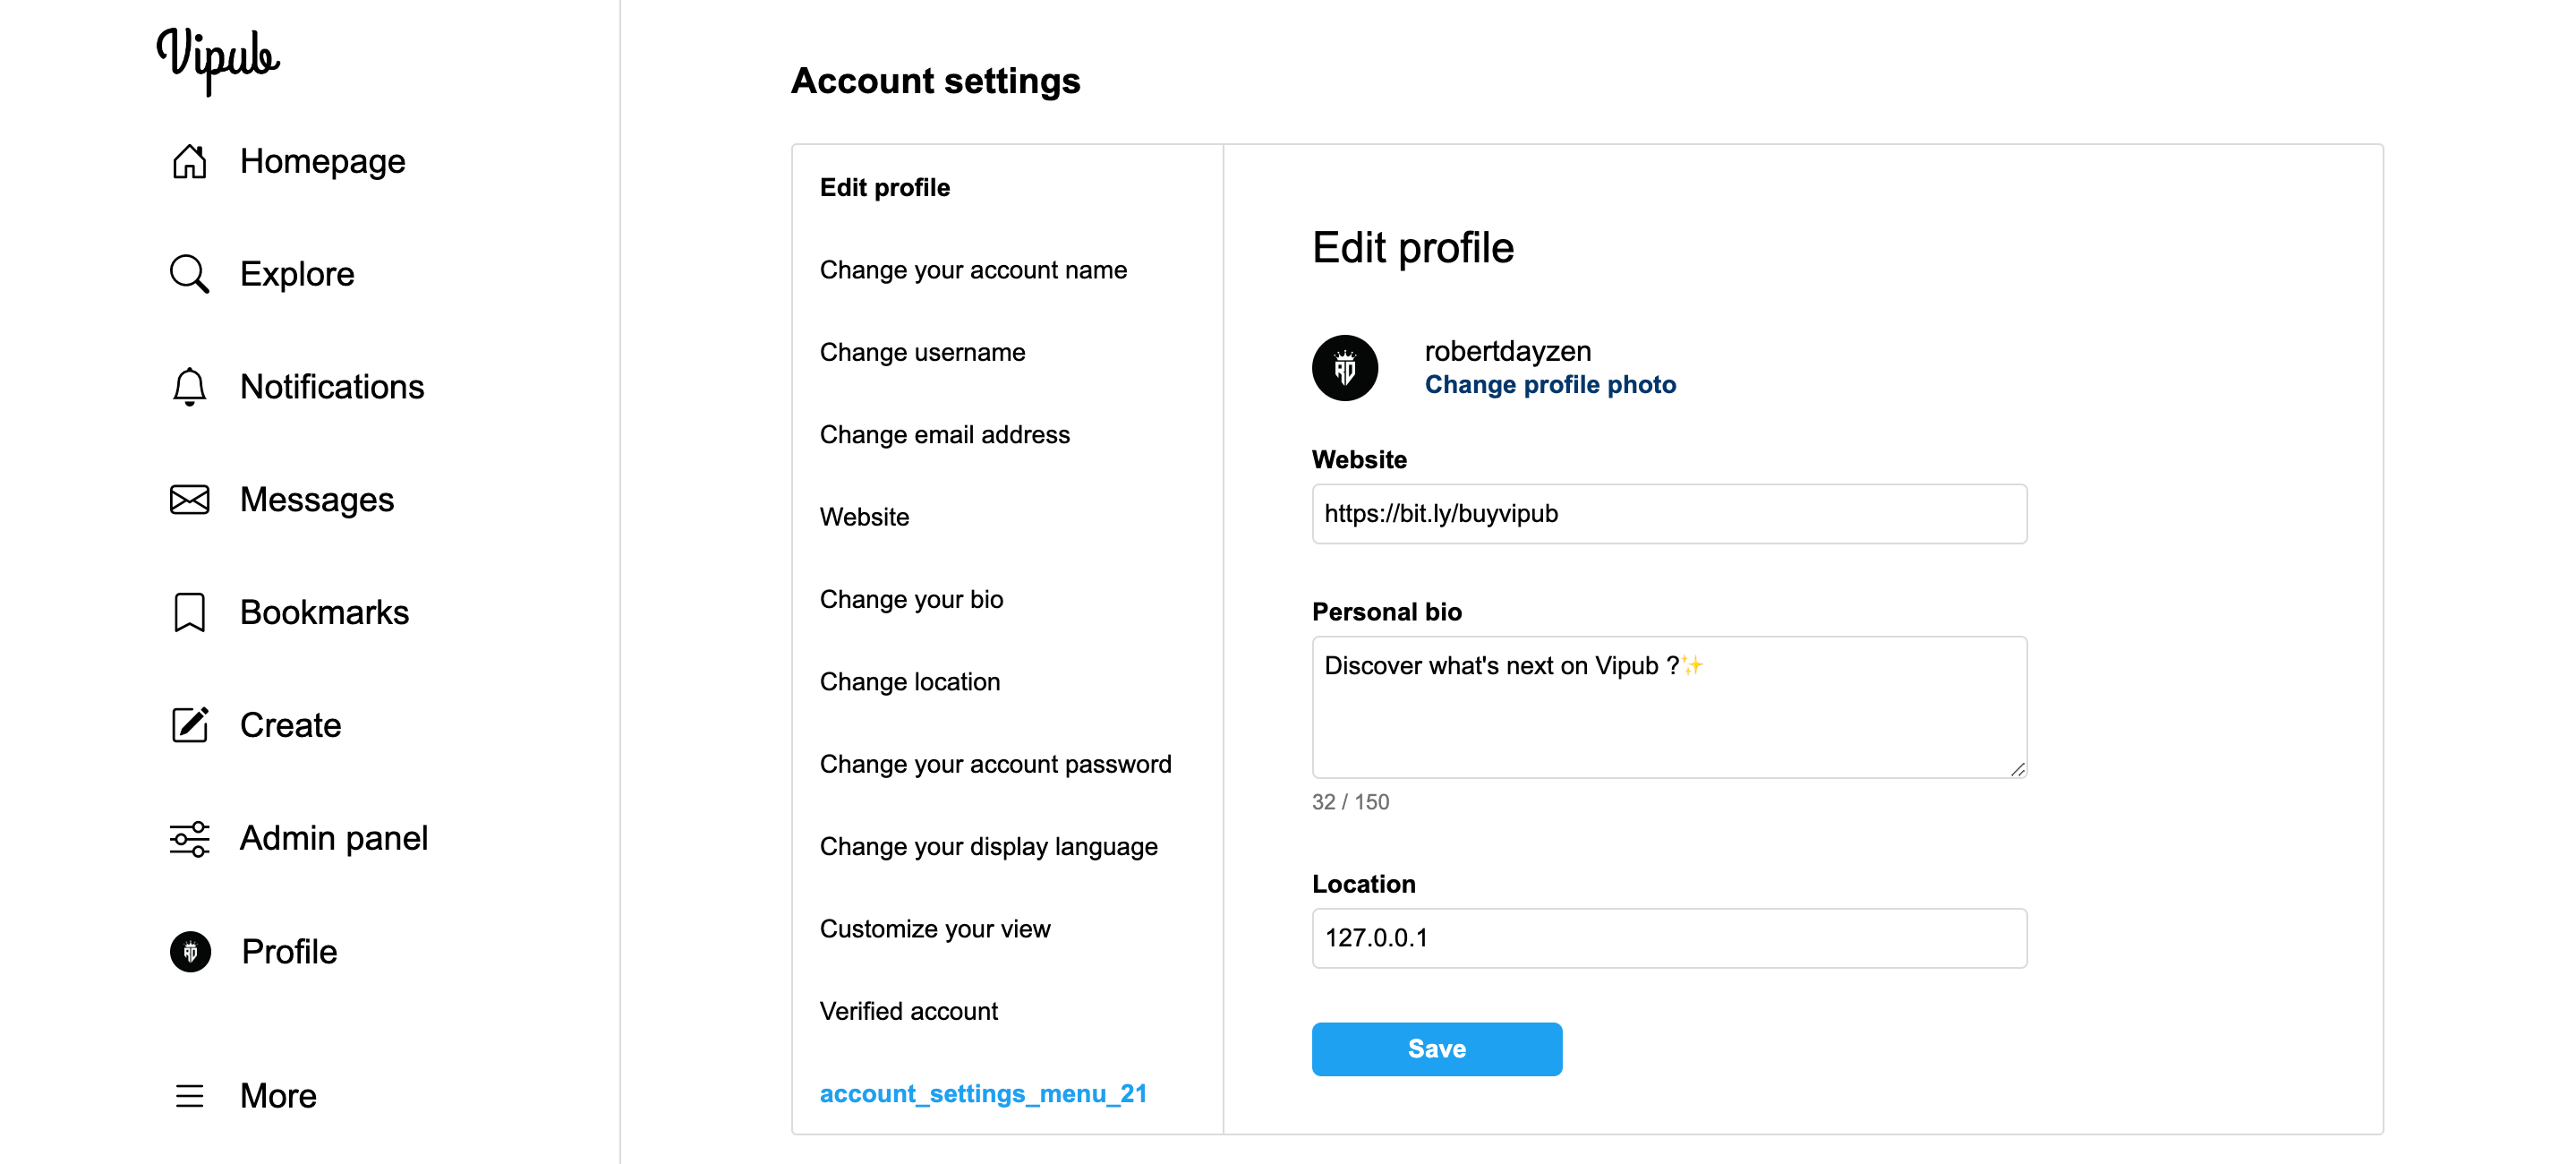Screen dimensions: 2576x1164
Task: Click robertdayzen profile picture in Edit profile
Action: 1344,368
